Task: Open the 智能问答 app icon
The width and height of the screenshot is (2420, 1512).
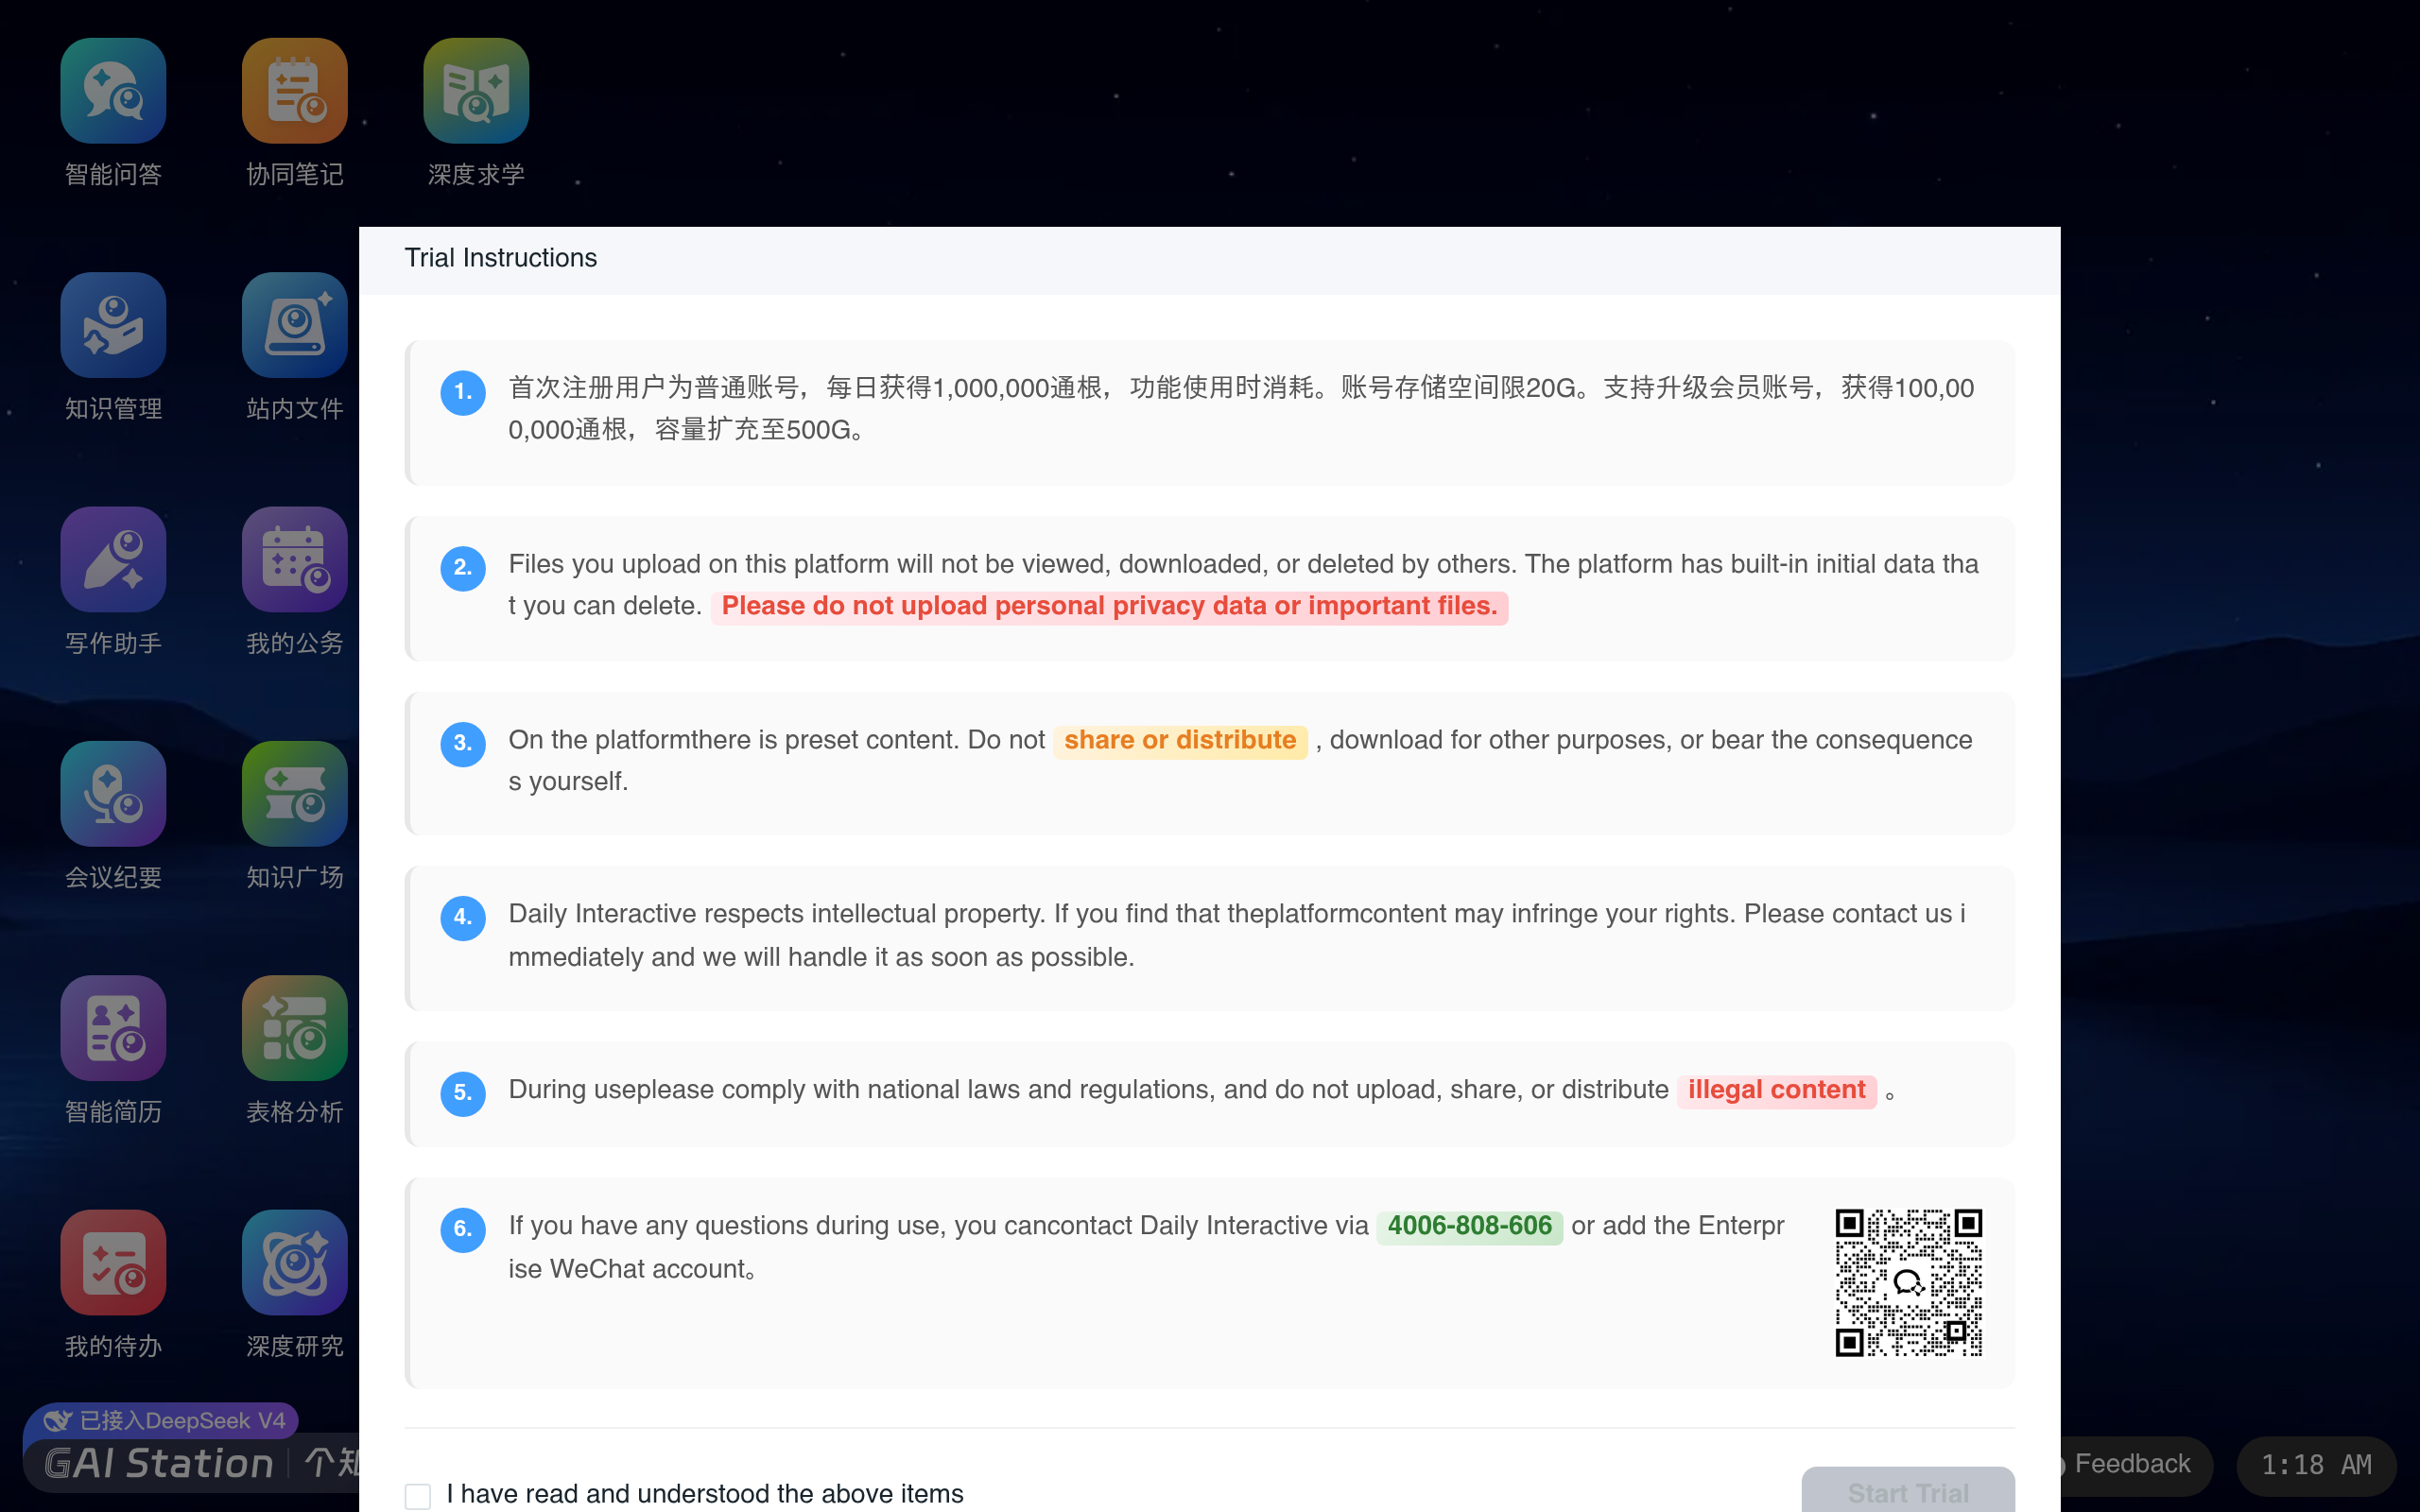Action: coord(113,91)
